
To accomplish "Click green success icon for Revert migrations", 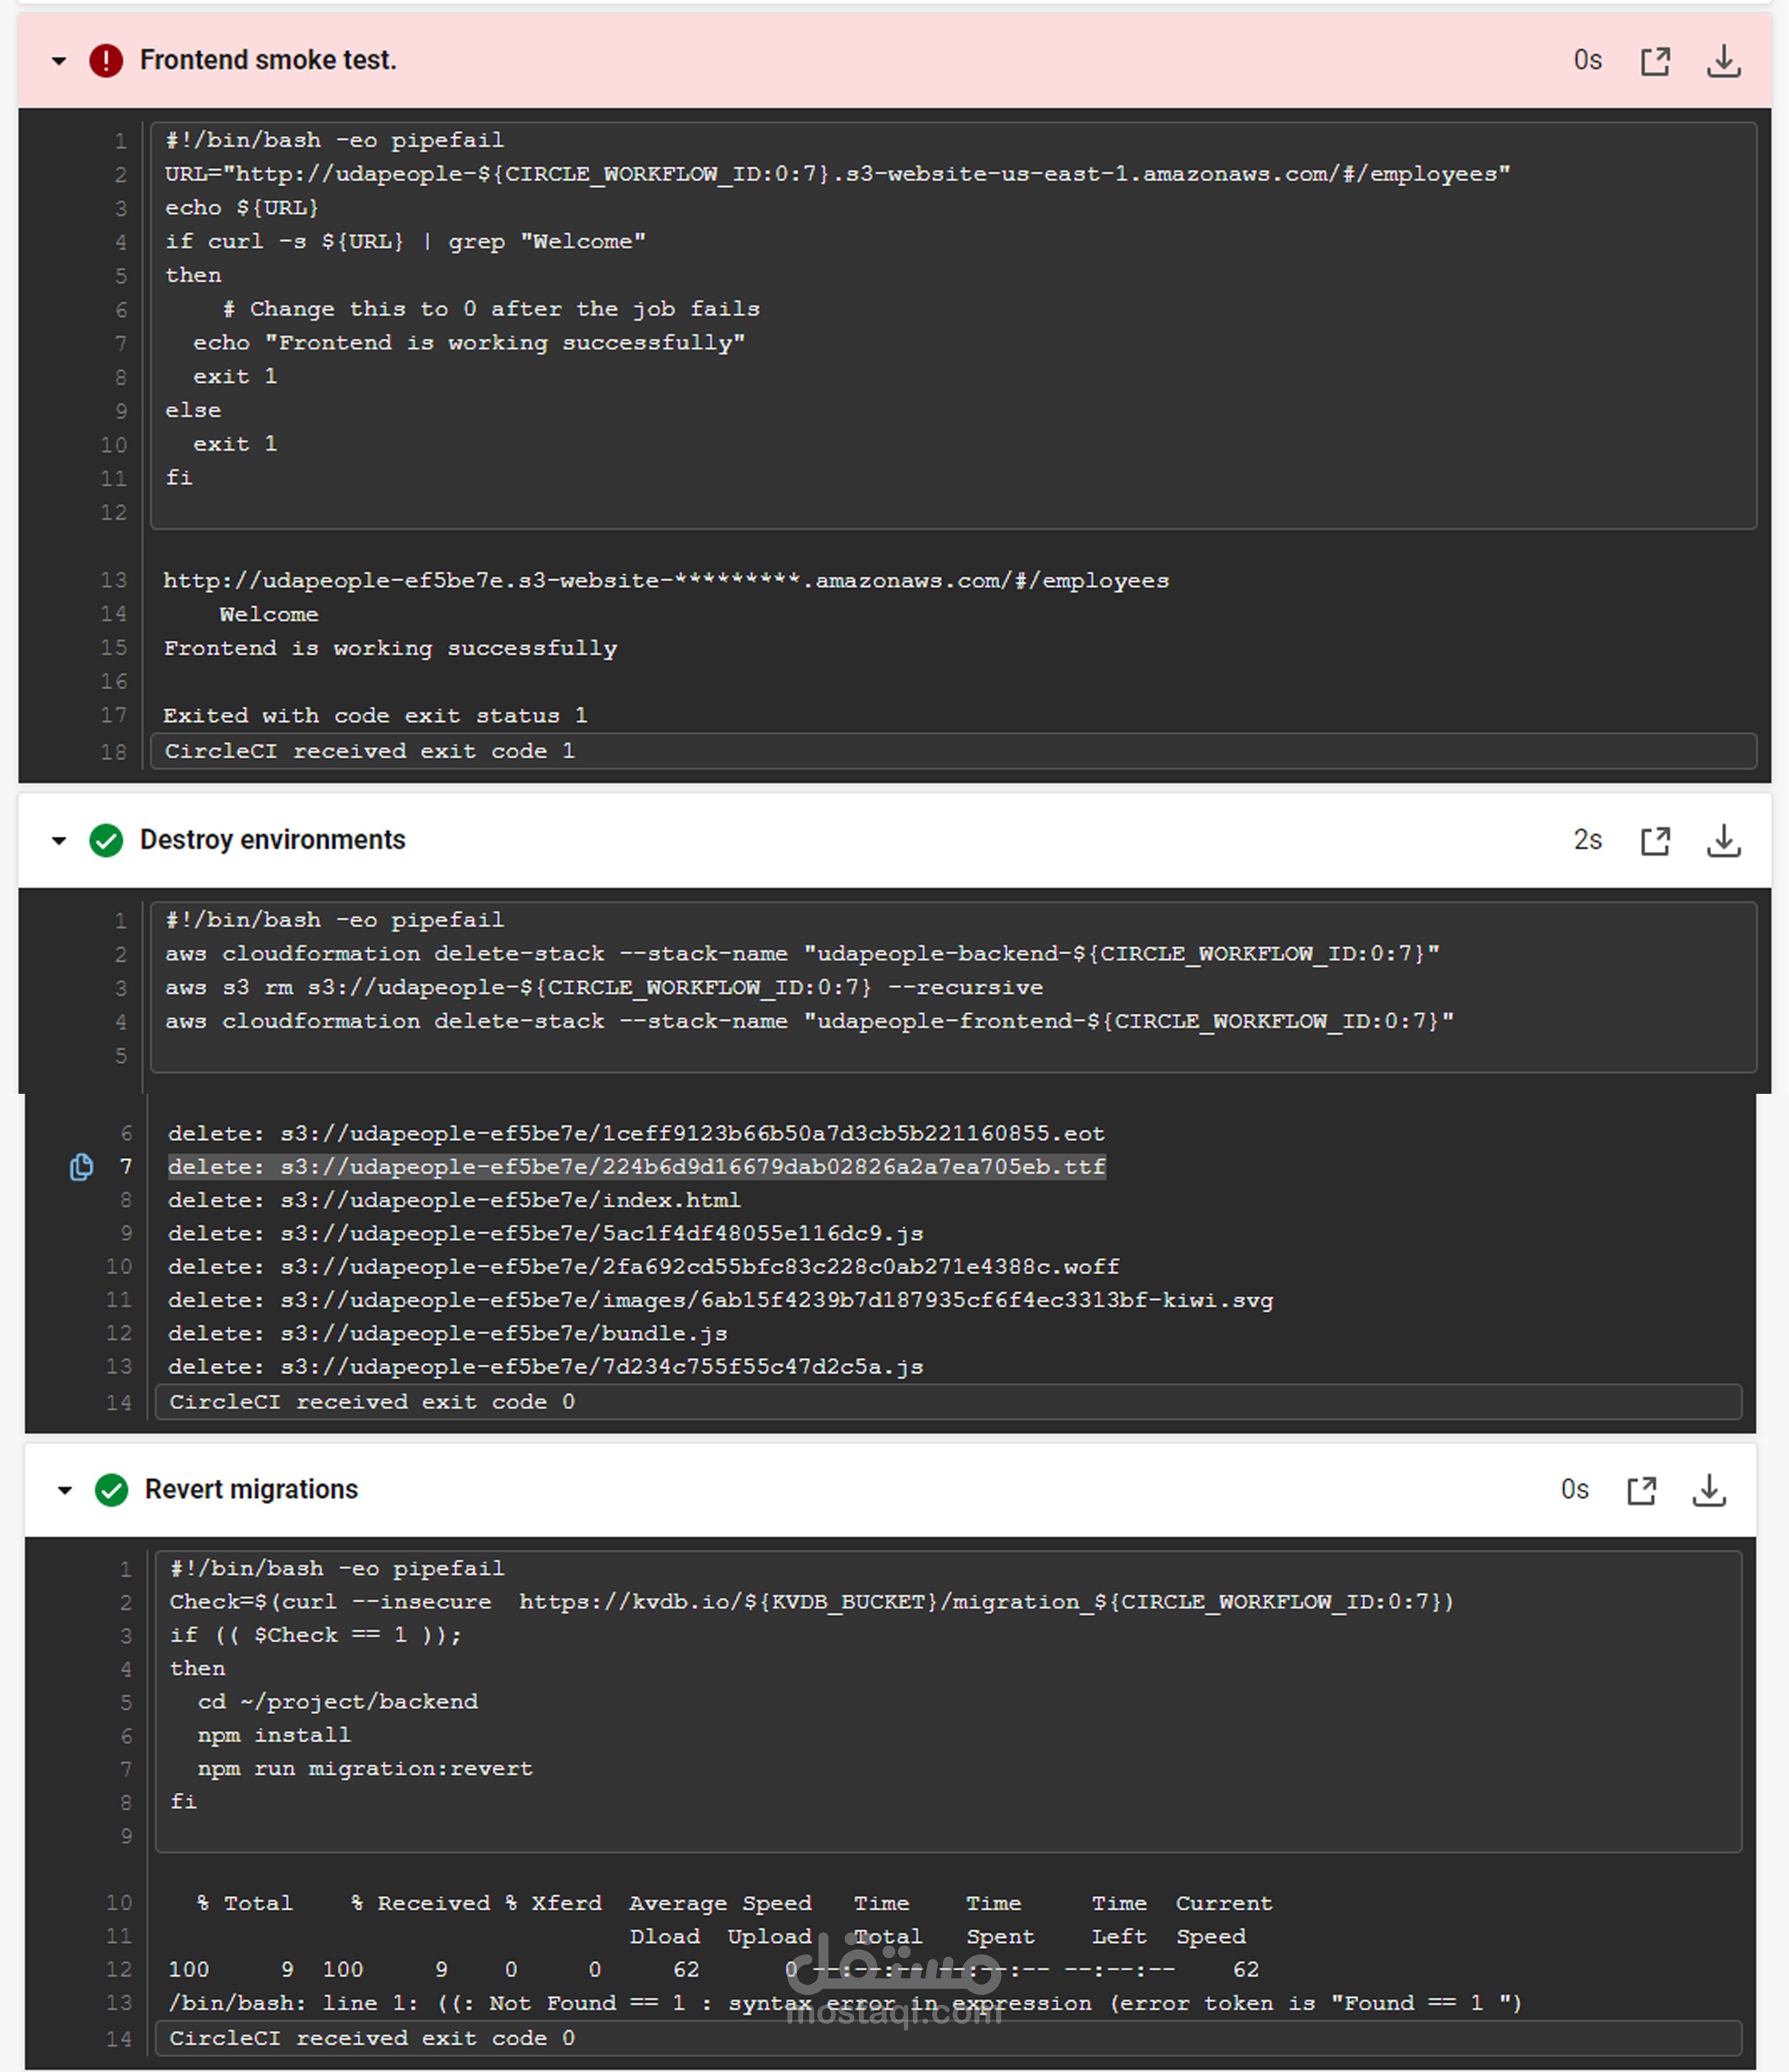I will 112,1490.
